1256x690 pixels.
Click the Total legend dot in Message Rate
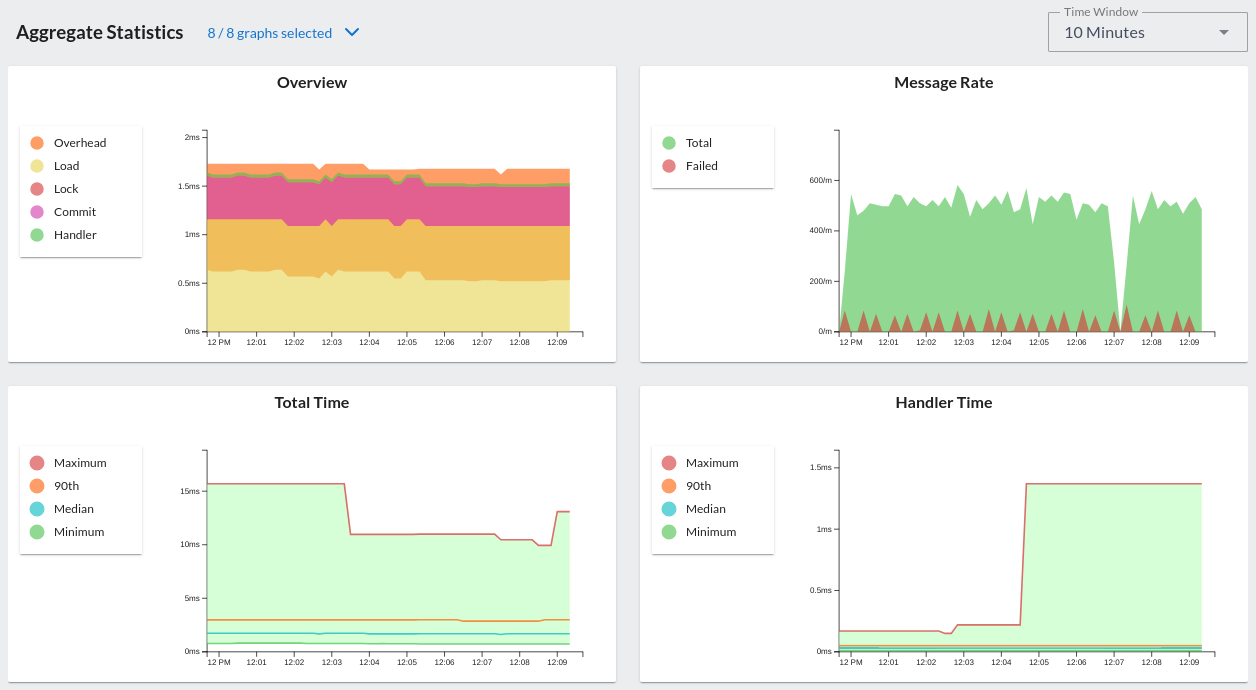tap(669, 143)
